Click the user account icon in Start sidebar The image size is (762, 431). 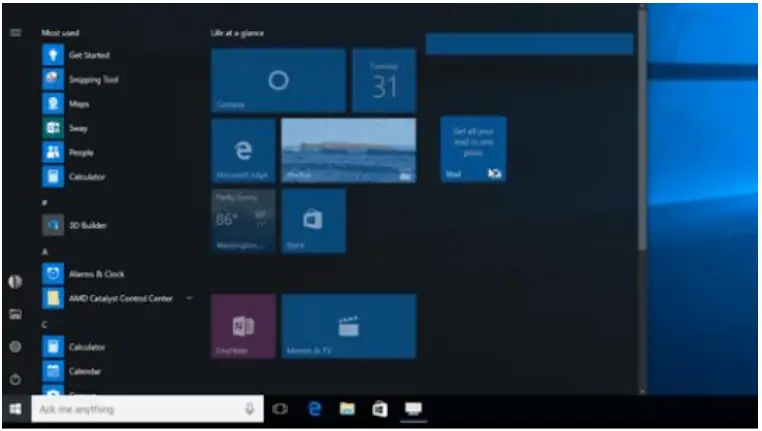[16, 282]
